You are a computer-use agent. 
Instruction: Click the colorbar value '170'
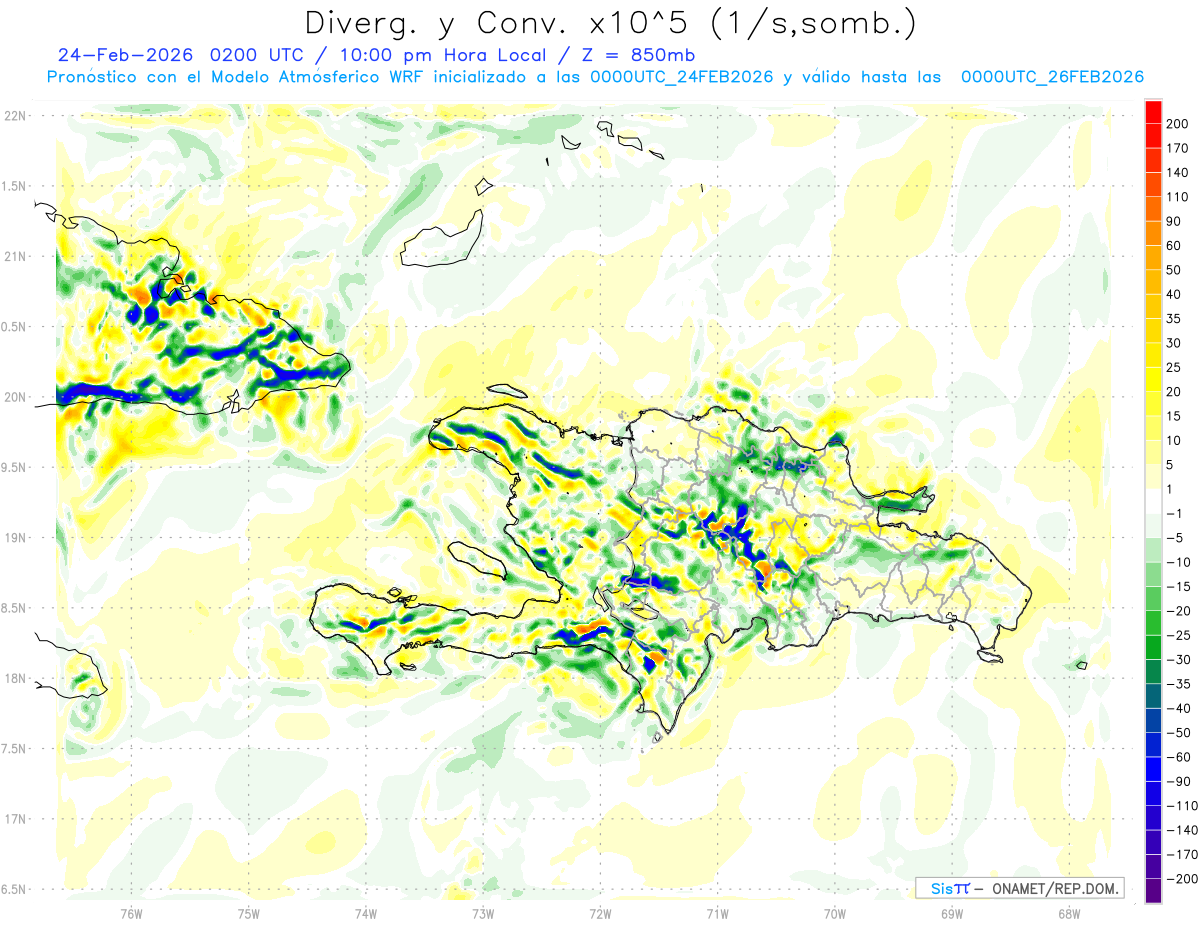click(x=1179, y=148)
